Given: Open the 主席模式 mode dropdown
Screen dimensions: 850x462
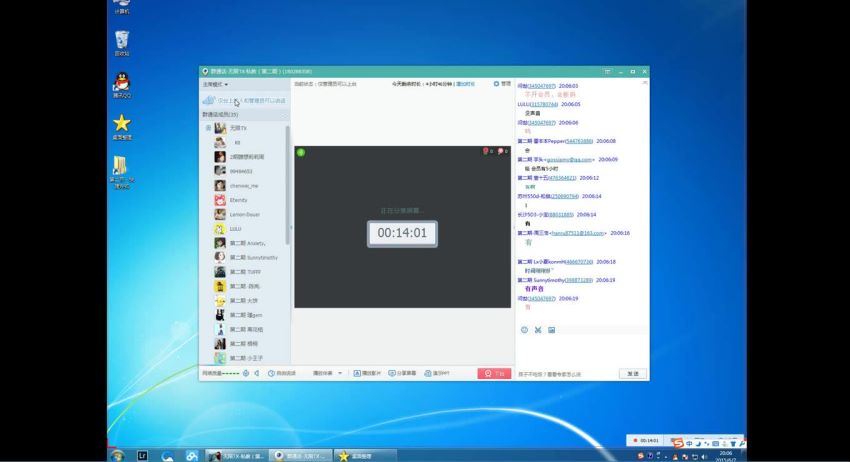Looking at the screenshot, I should pos(215,85).
